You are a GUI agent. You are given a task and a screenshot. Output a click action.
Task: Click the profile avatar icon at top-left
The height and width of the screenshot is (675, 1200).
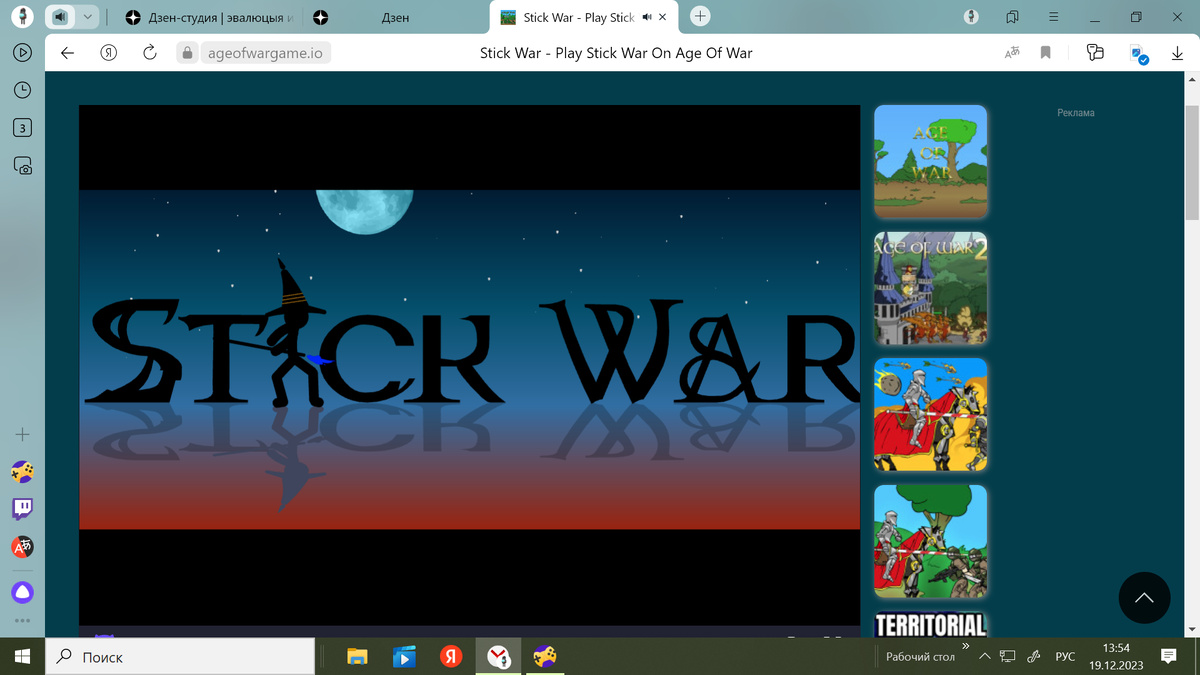coord(22,17)
